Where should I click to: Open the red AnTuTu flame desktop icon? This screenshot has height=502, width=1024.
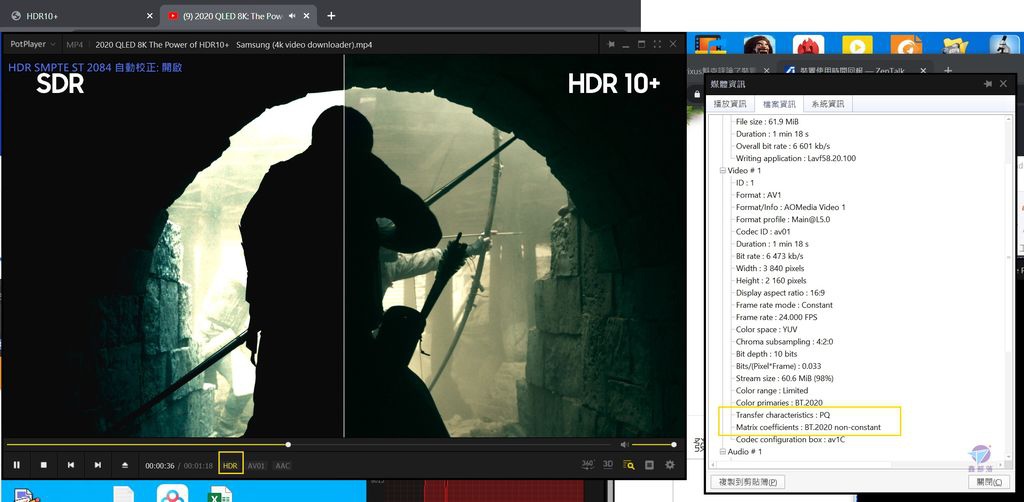808,44
